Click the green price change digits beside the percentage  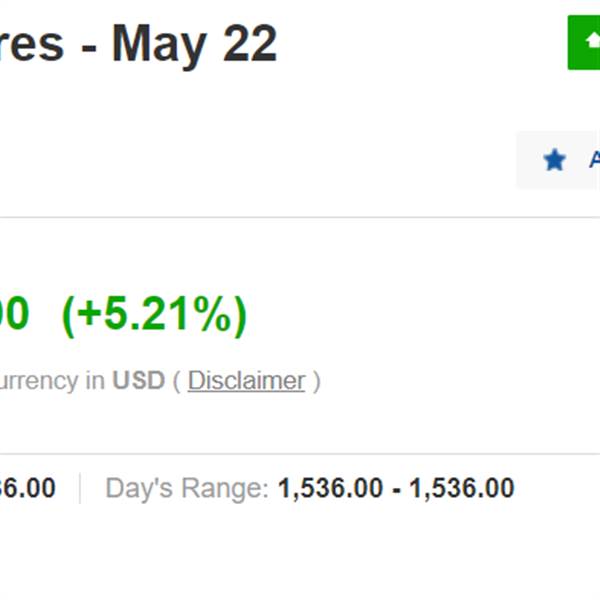click(14, 315)
